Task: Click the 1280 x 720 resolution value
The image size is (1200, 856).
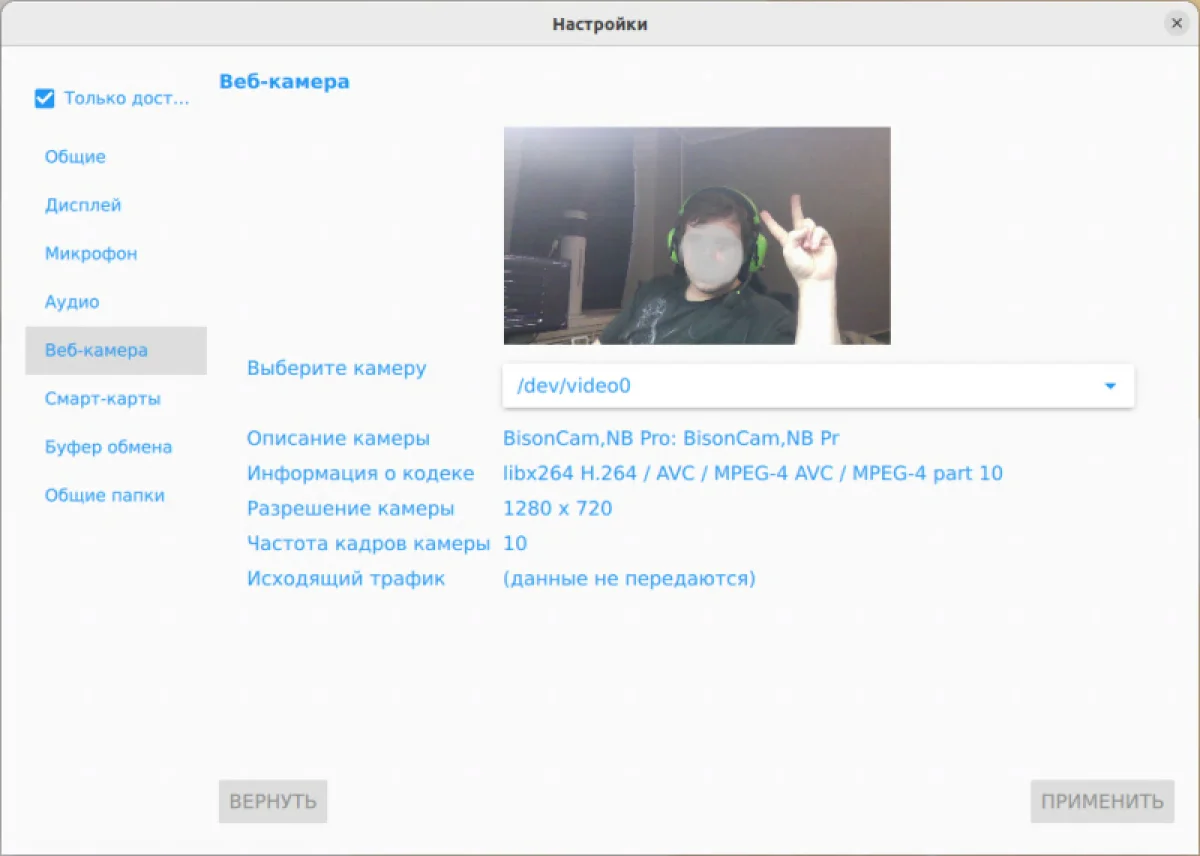Action: coord(558,509)
